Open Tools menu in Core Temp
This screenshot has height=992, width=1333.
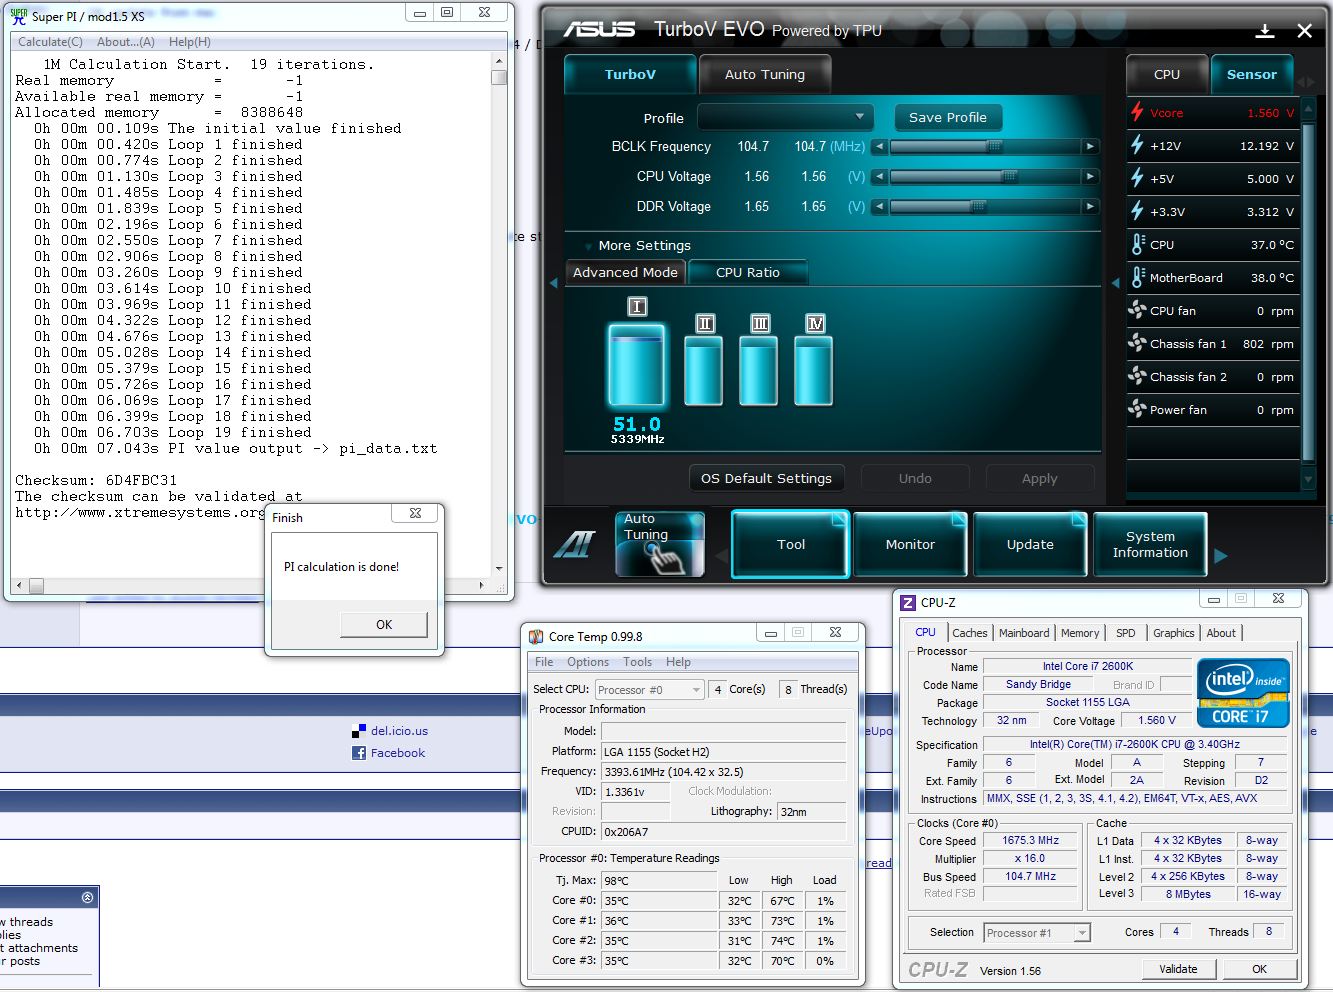pyautogui.click(x=637, y=662)
